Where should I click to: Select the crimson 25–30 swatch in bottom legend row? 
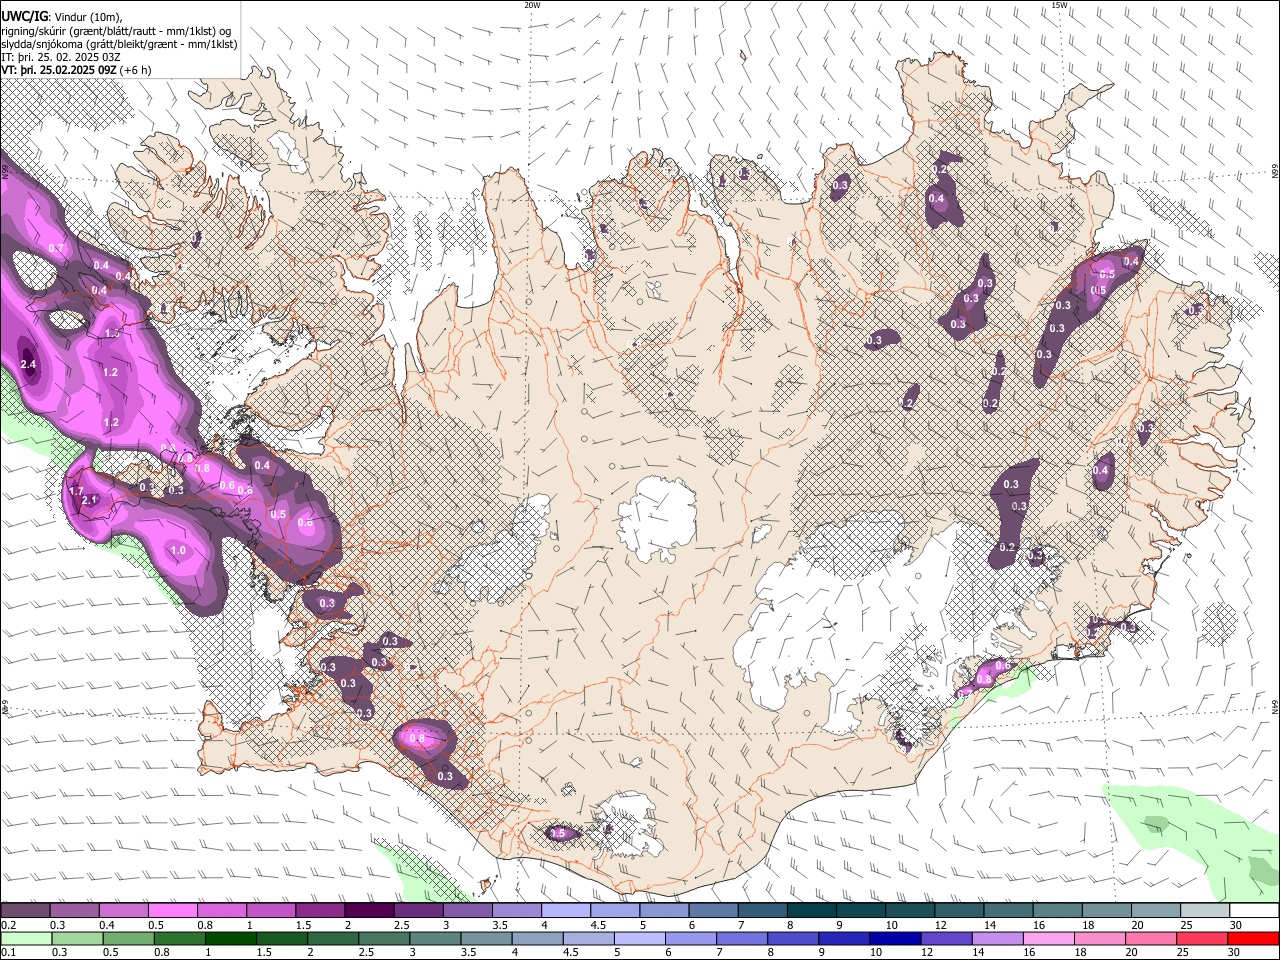[x=1201, y=939]
